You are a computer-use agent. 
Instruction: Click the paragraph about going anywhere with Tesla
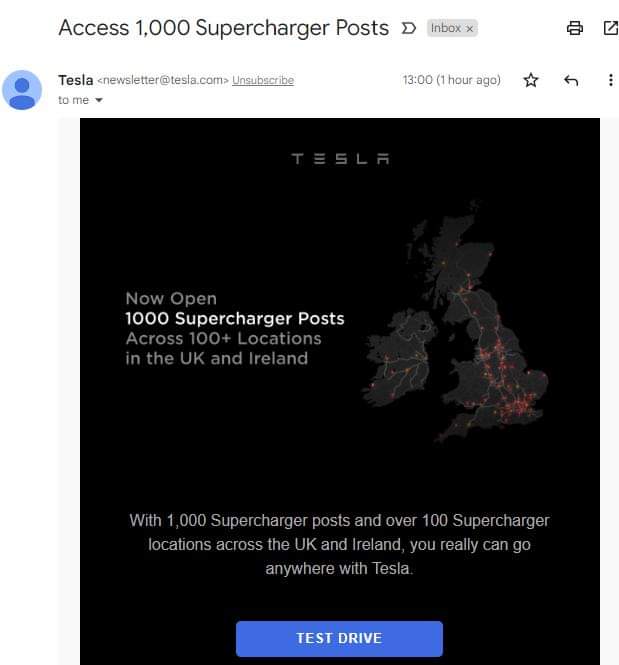click(339, 544)
